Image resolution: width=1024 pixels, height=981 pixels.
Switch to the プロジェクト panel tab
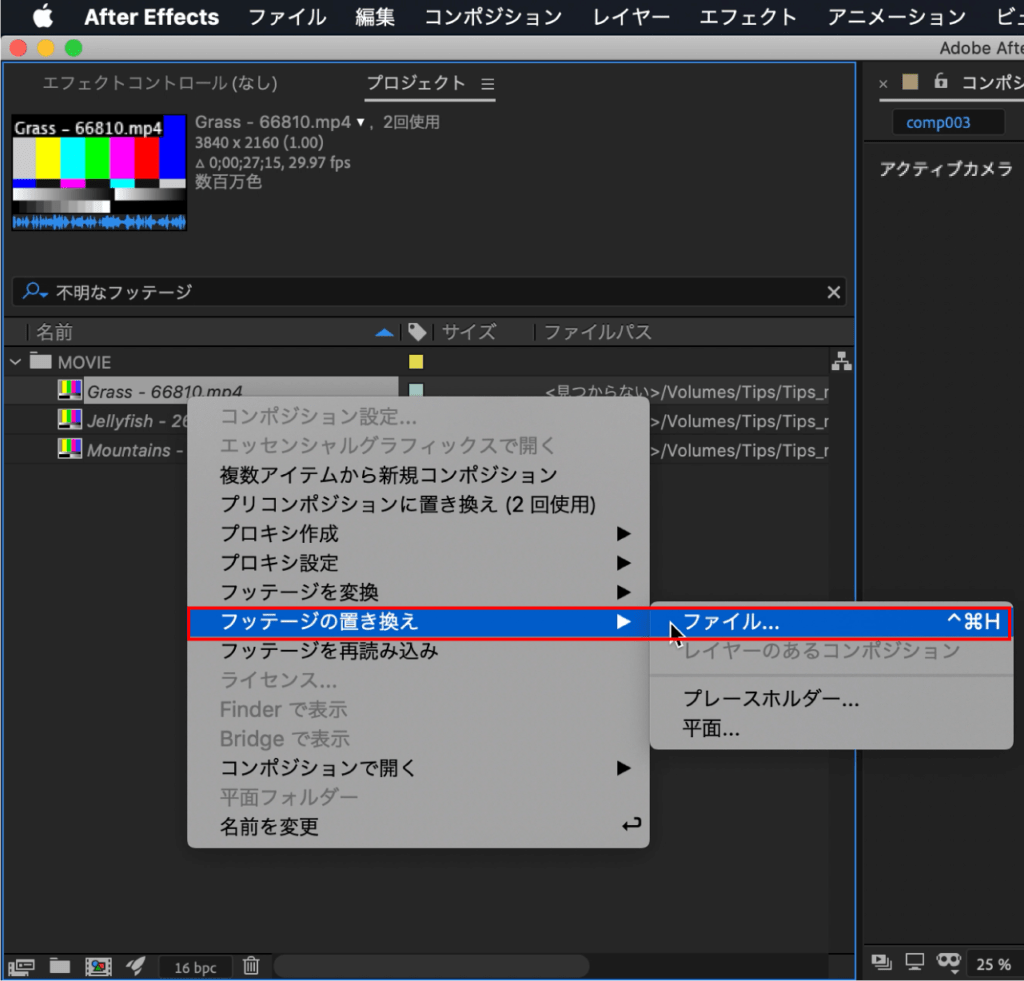415,83
